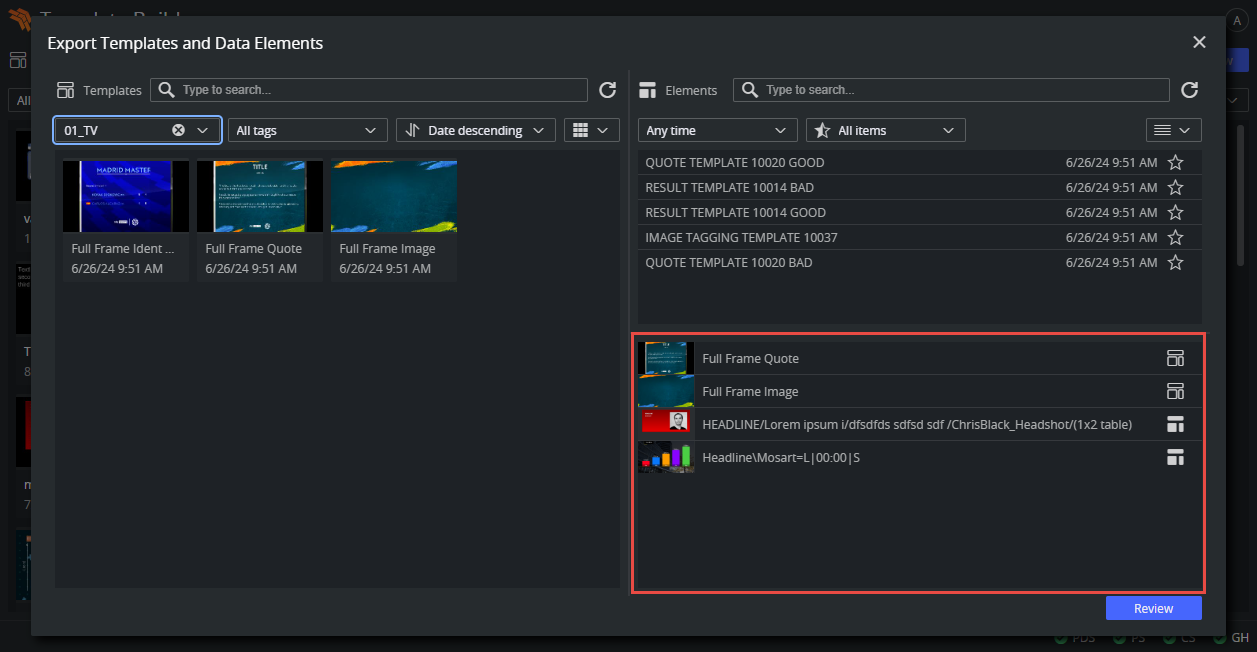
Task: Click element icon on Headline\Mosart row
Action: click(1175, 458)
